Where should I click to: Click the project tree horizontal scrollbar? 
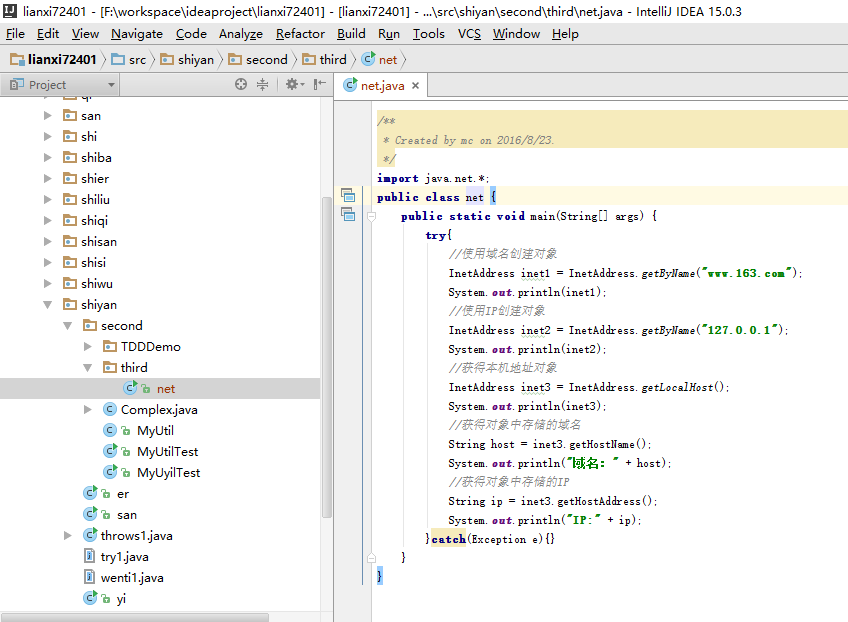click(x=135, y=617)
